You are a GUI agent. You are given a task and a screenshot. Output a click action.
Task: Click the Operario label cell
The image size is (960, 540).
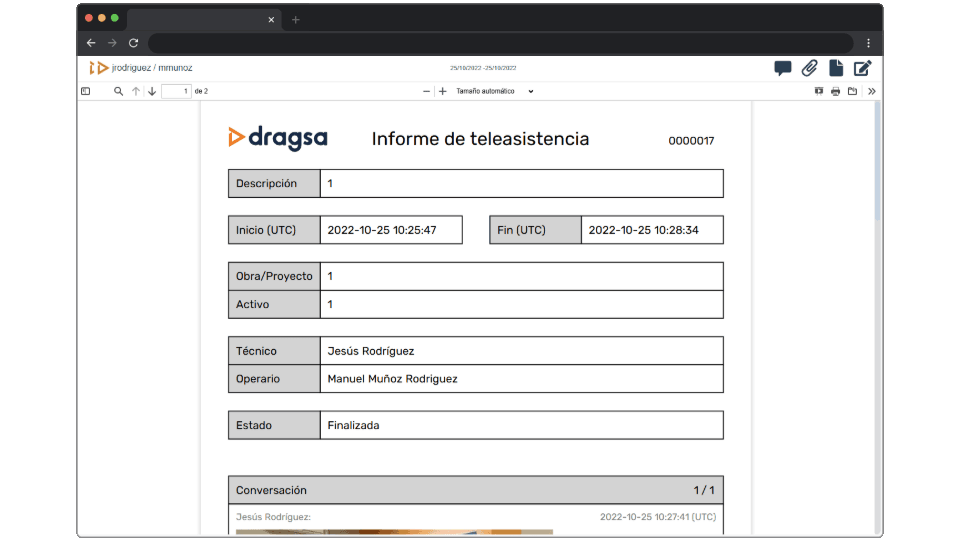coord(274,379)
